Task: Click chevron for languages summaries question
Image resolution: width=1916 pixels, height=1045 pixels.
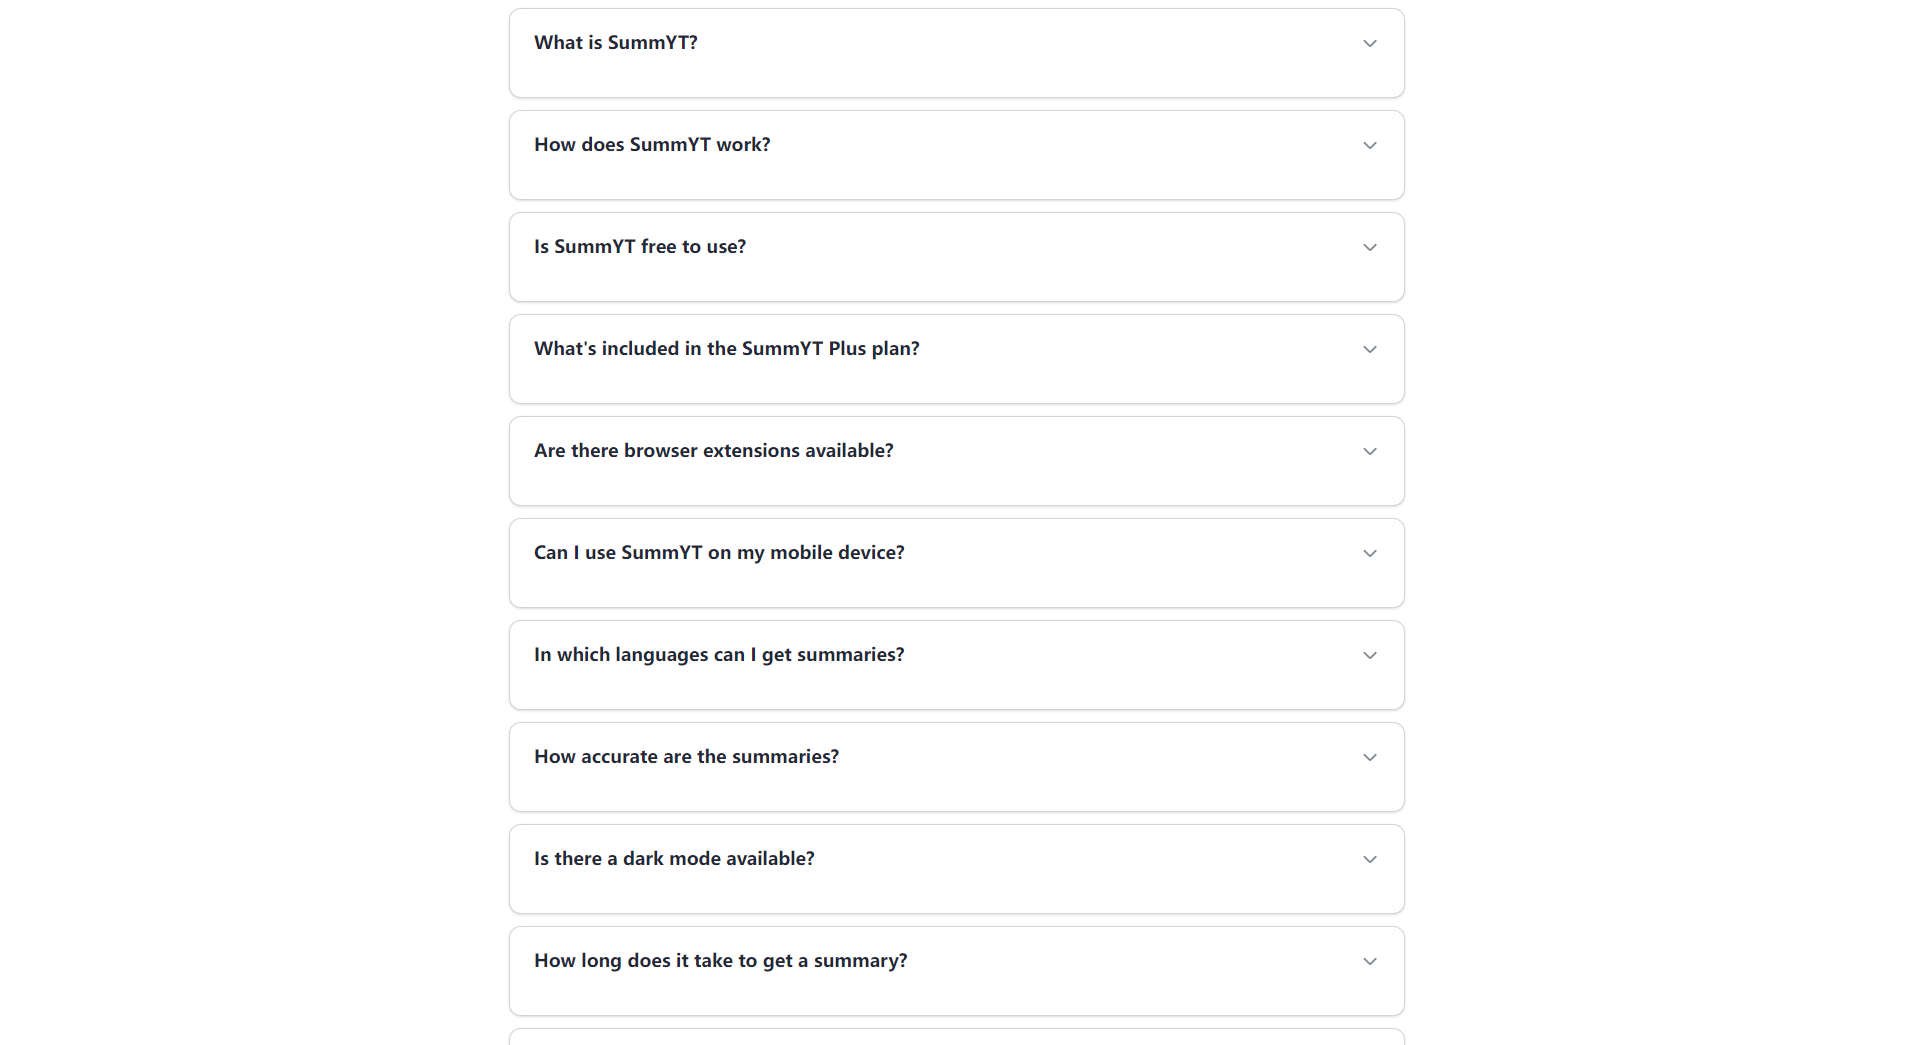Action: (1370, 655)
